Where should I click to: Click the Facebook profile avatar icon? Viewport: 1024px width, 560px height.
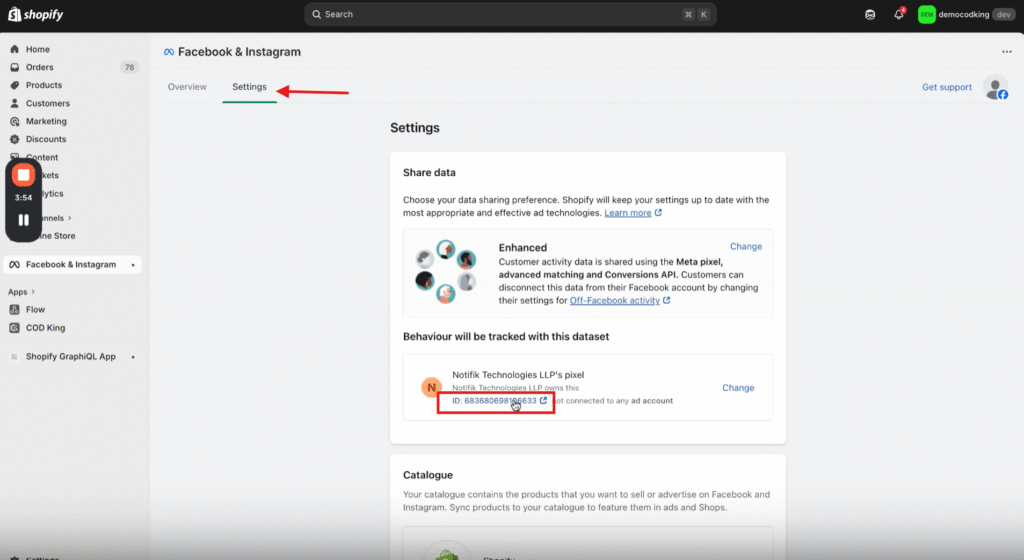tap(994, 88)
